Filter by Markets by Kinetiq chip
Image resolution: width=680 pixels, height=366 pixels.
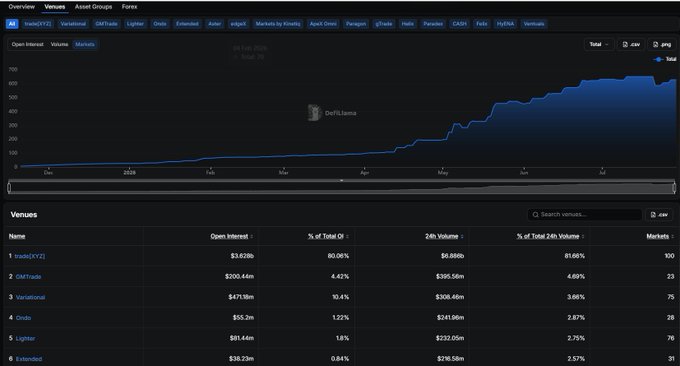[x=278, y=24]
